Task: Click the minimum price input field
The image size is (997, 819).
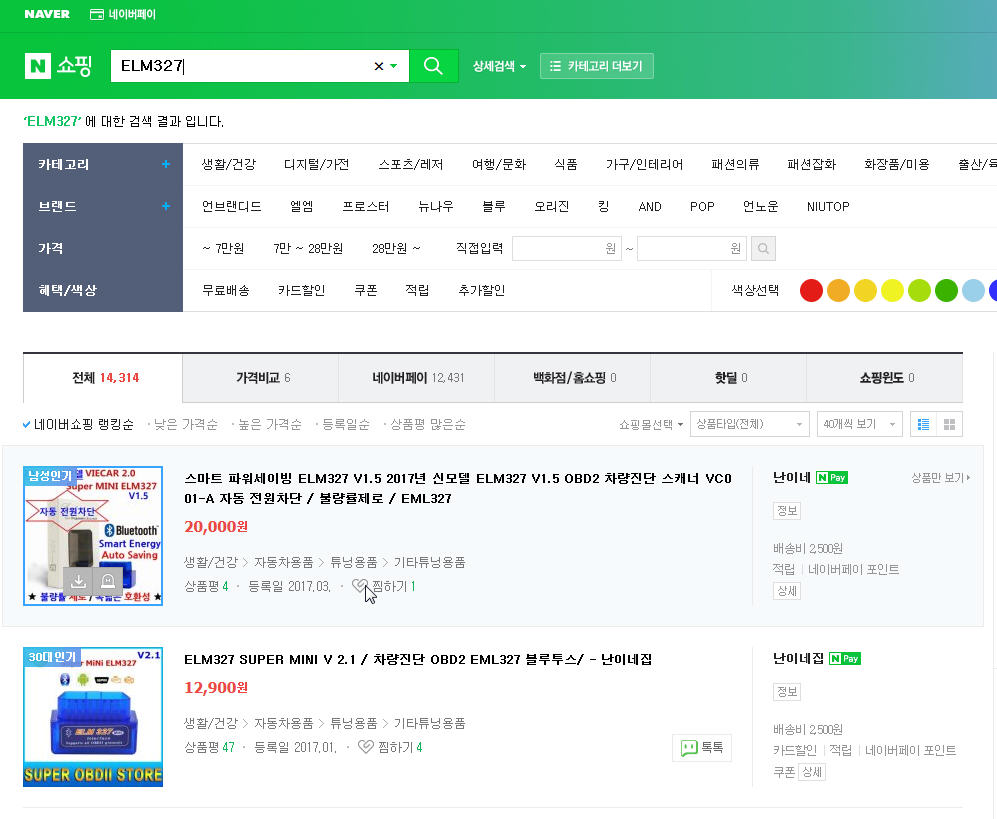Action: [567, 249]
